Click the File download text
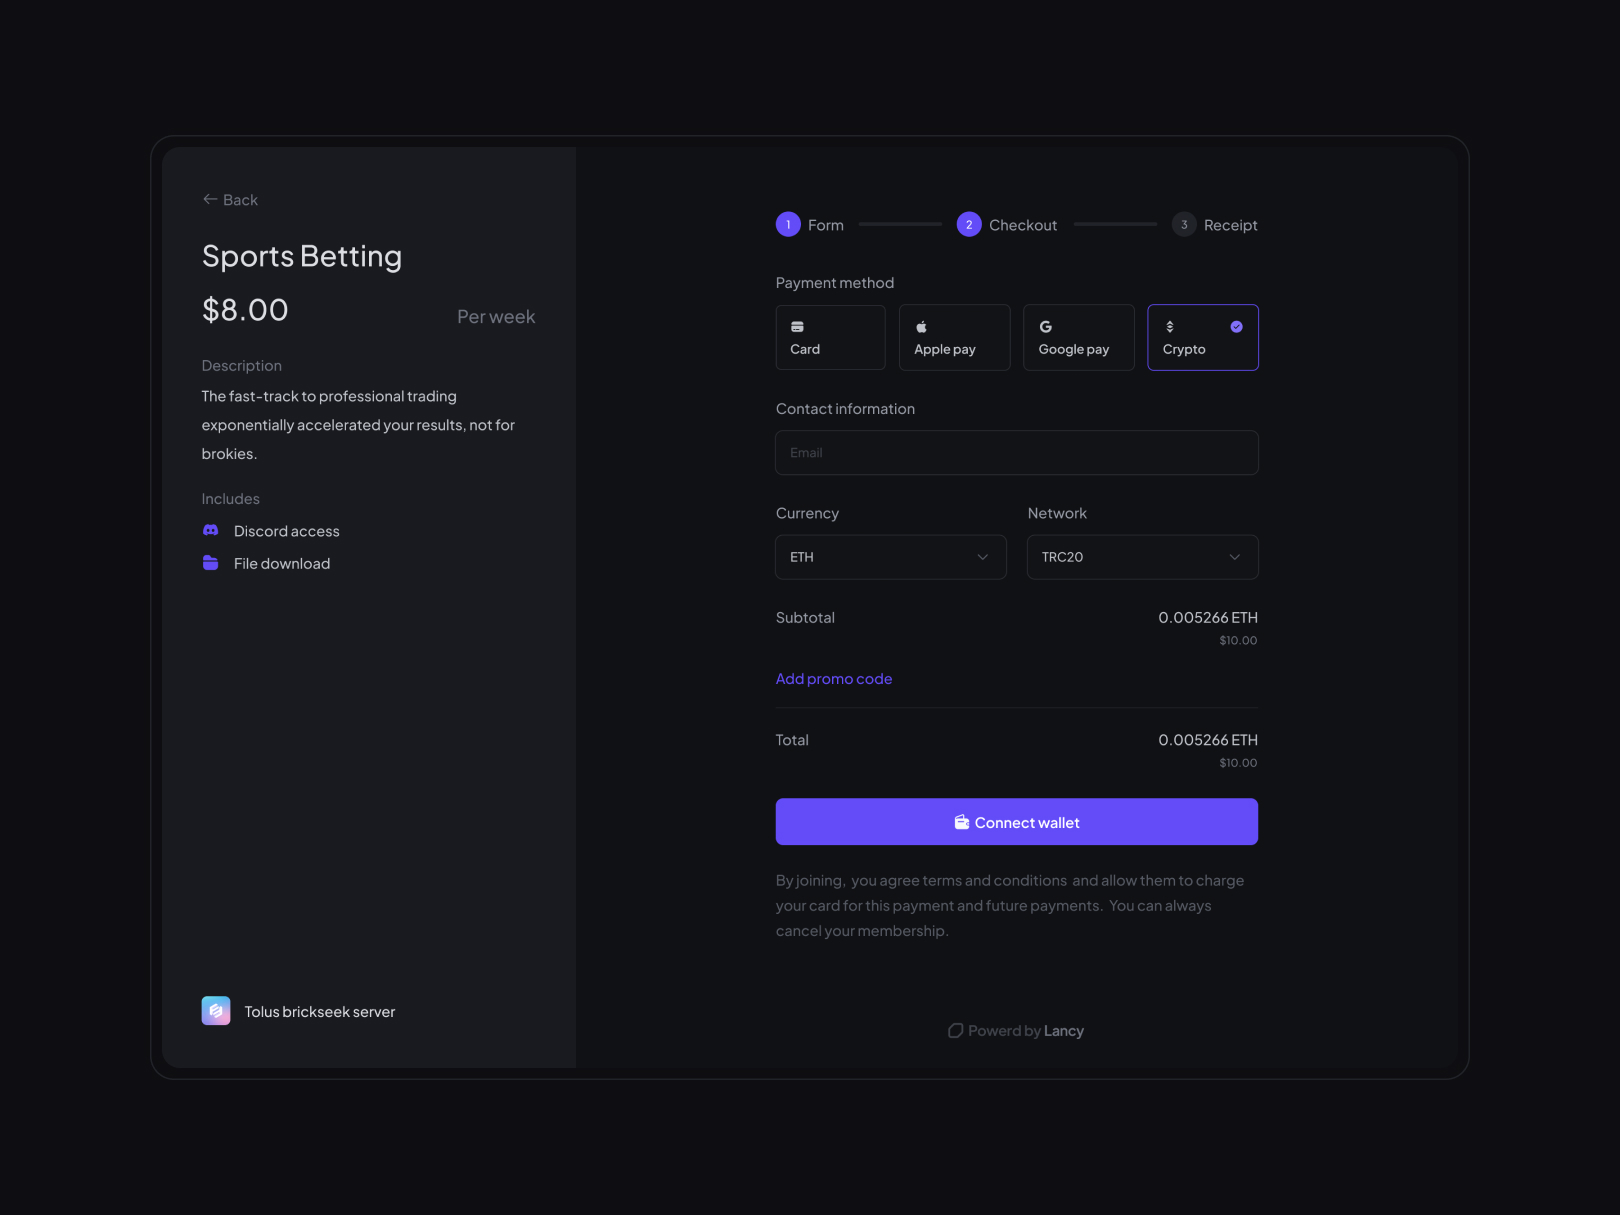 (282, 564)
